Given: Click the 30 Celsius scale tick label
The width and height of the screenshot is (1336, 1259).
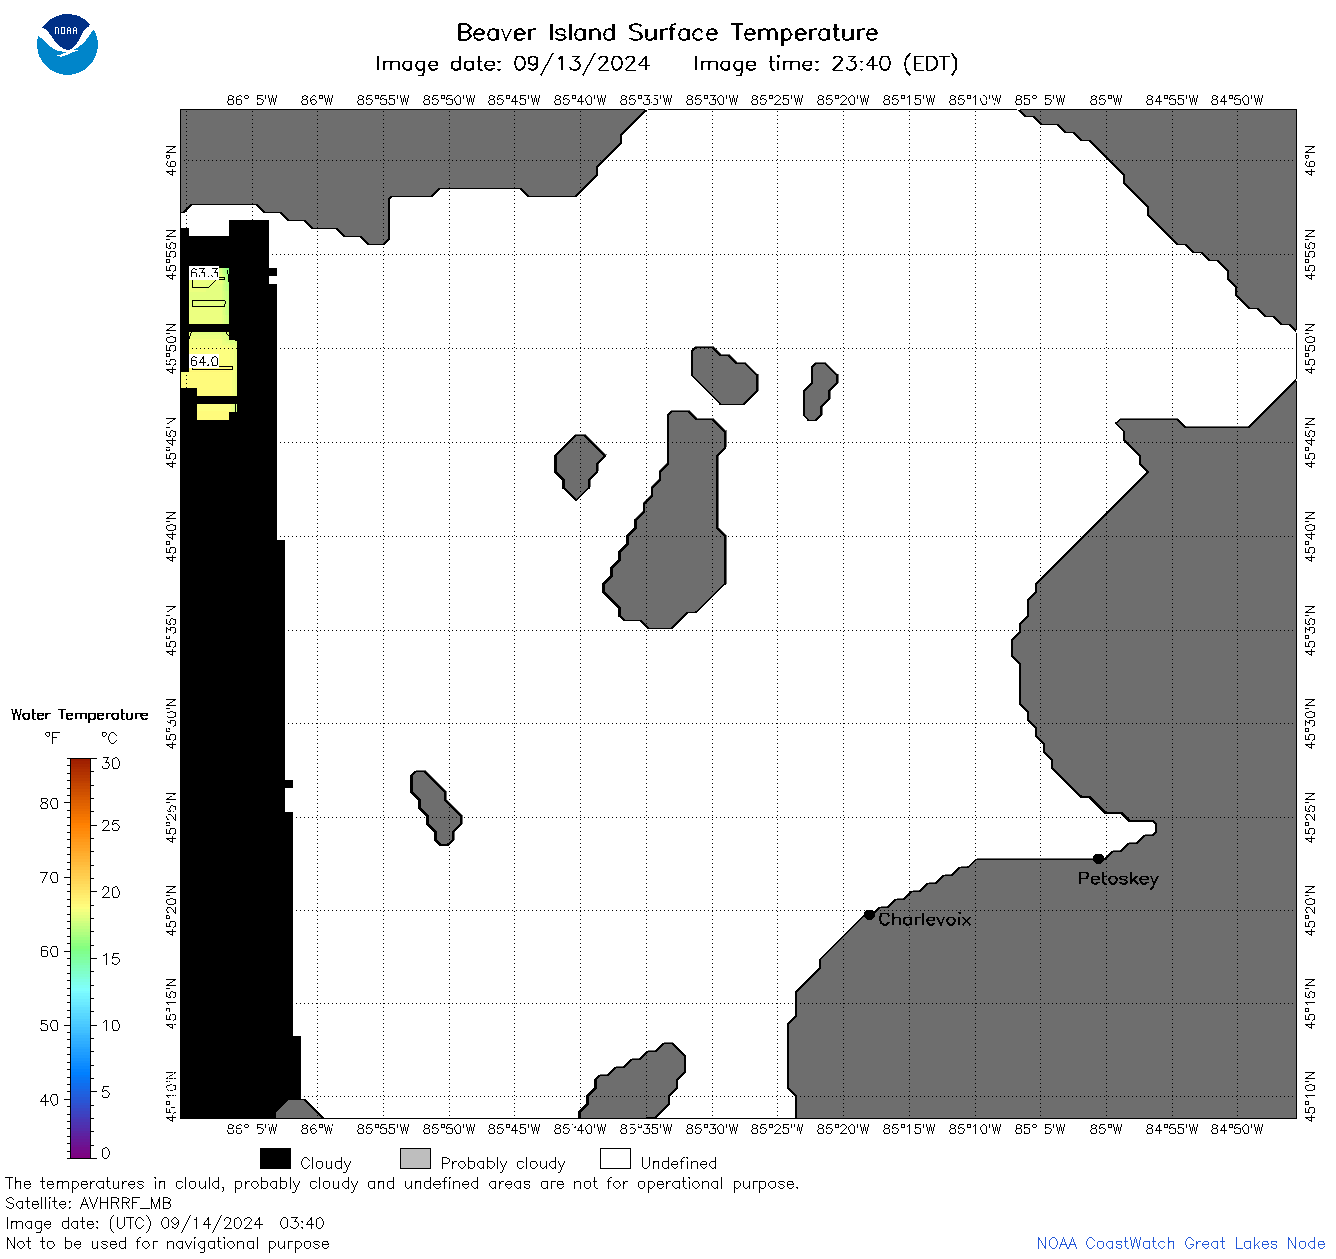Looking at the screenshot, I should pos(111,763).
